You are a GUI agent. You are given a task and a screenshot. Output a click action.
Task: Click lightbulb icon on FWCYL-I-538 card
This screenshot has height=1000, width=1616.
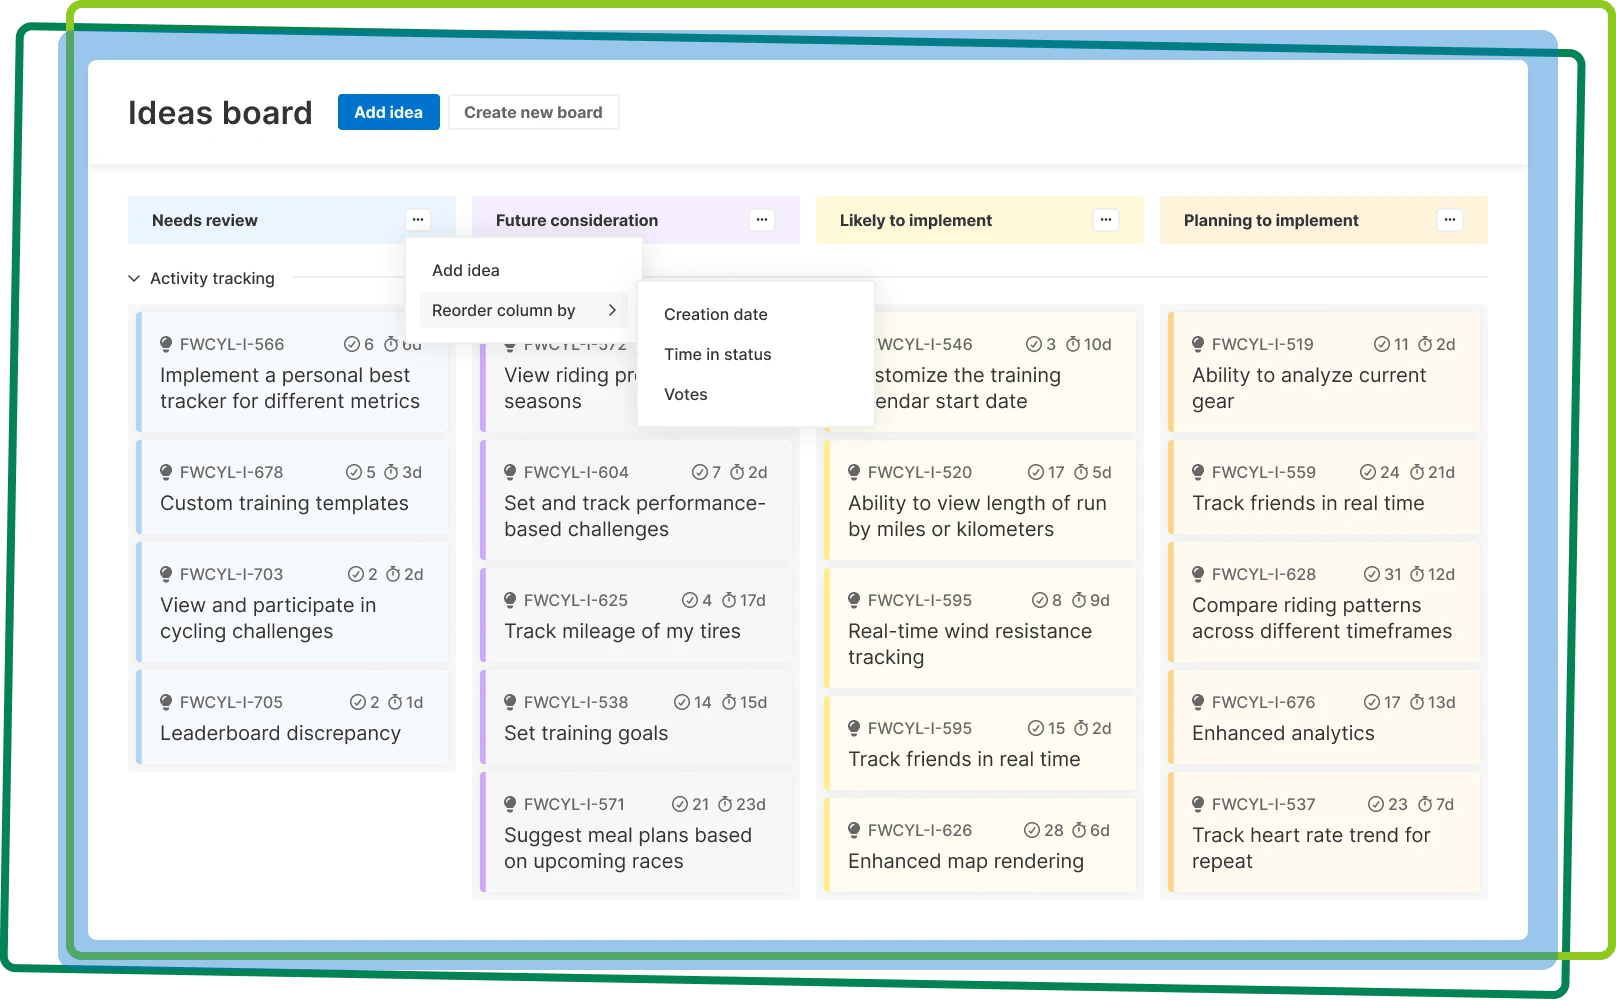[x=510, y=702]
